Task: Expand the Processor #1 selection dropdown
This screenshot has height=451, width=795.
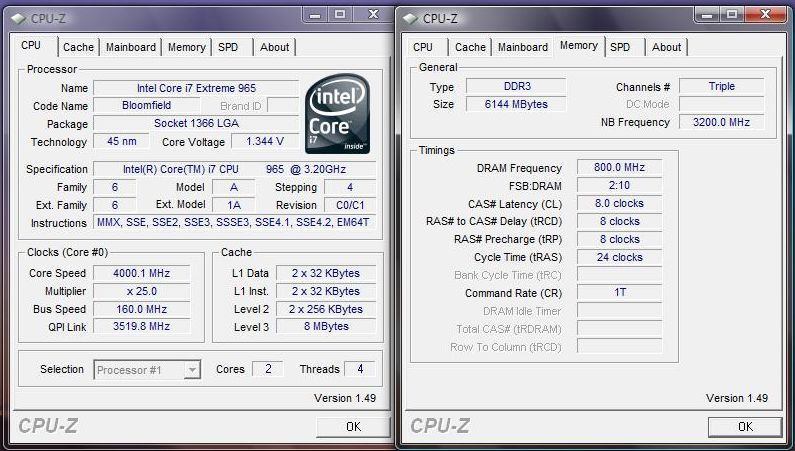Action: (x=192, y=370)
